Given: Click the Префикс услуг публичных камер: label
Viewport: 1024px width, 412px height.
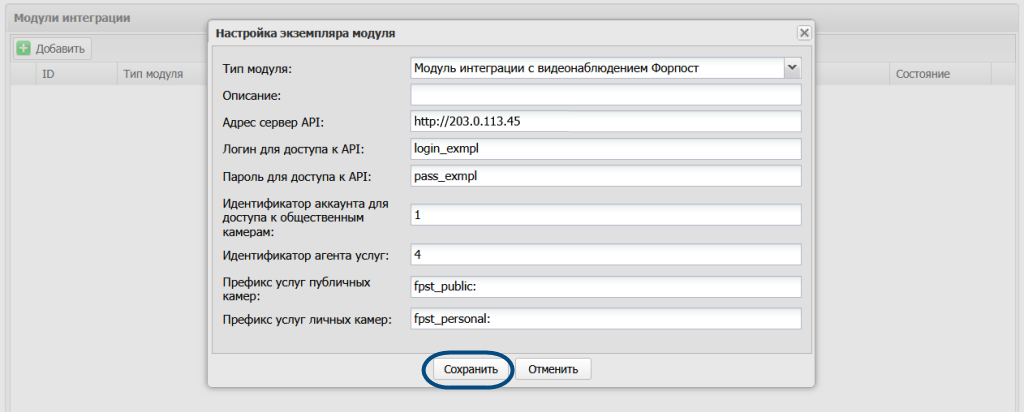Looking at the screenshot, I should (x=296, y=288).
